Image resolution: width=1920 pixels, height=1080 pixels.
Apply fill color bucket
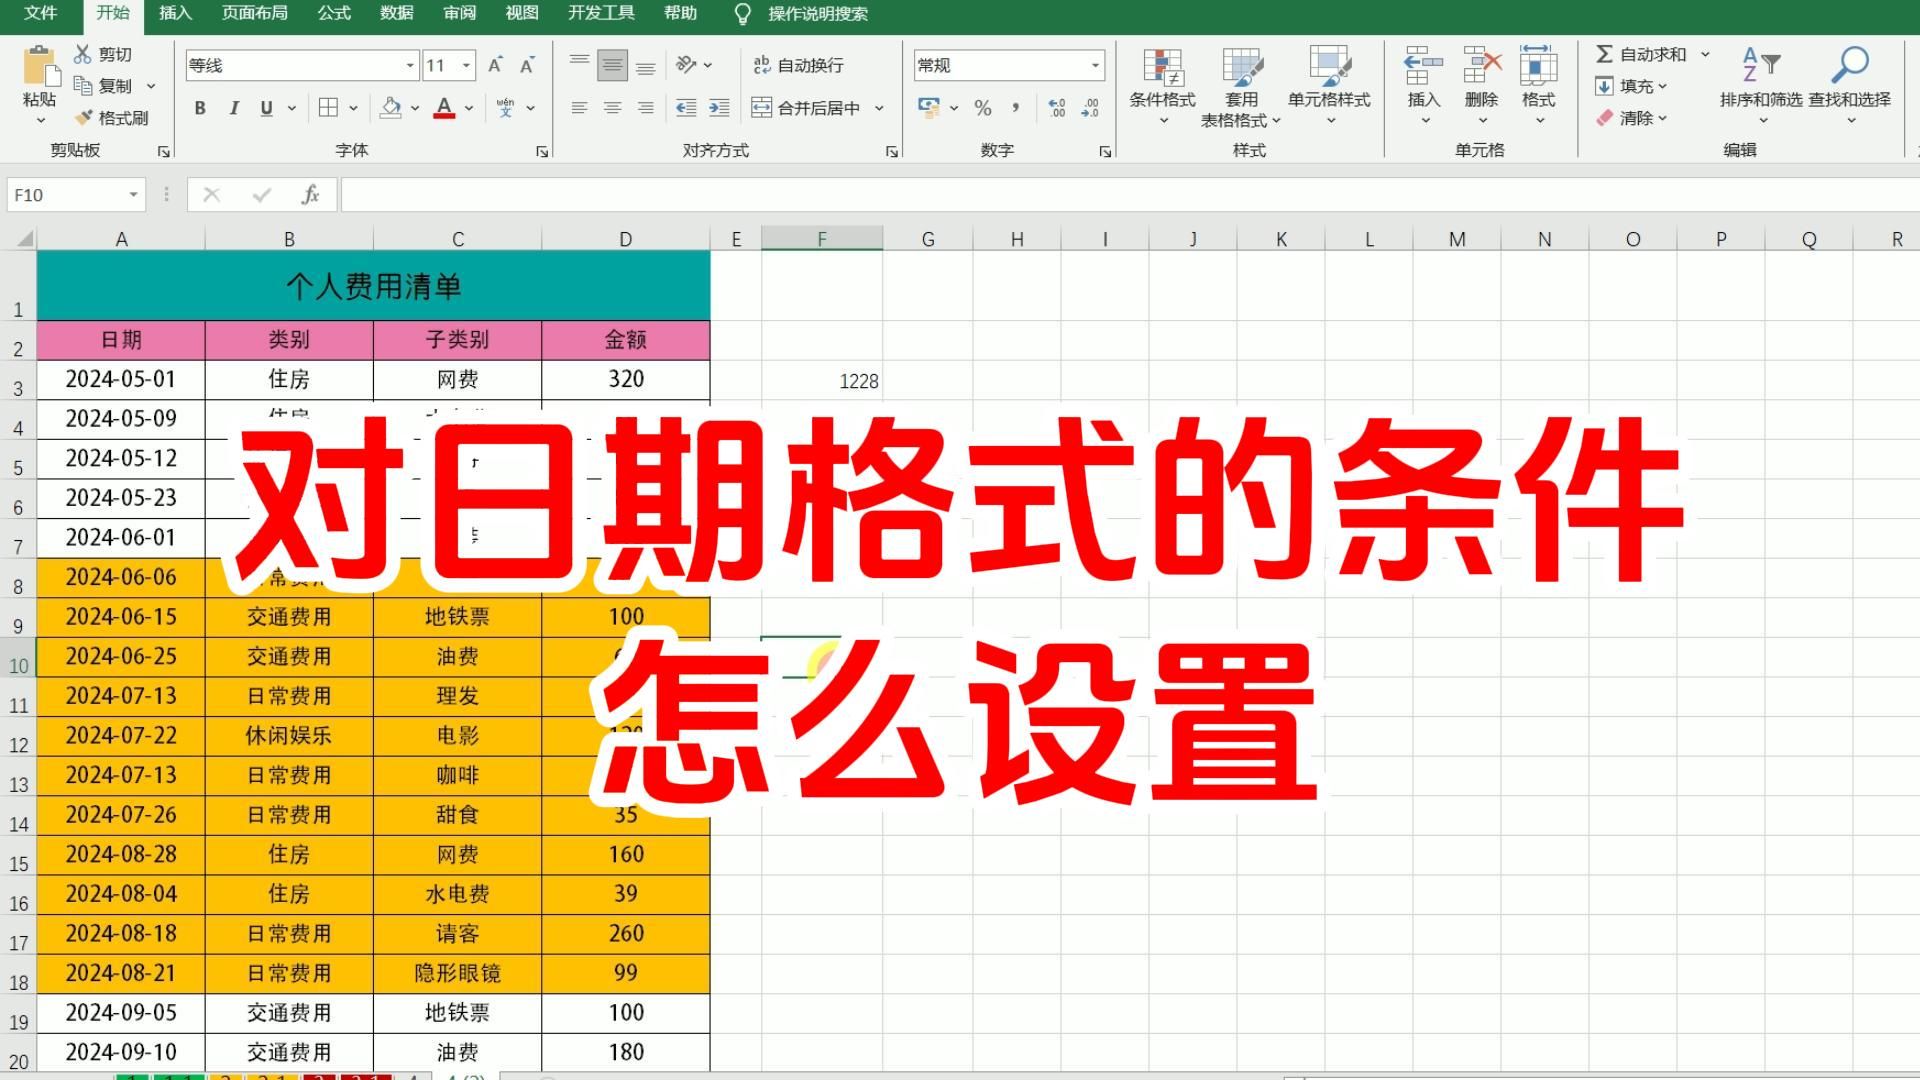[x=391, y=108]
